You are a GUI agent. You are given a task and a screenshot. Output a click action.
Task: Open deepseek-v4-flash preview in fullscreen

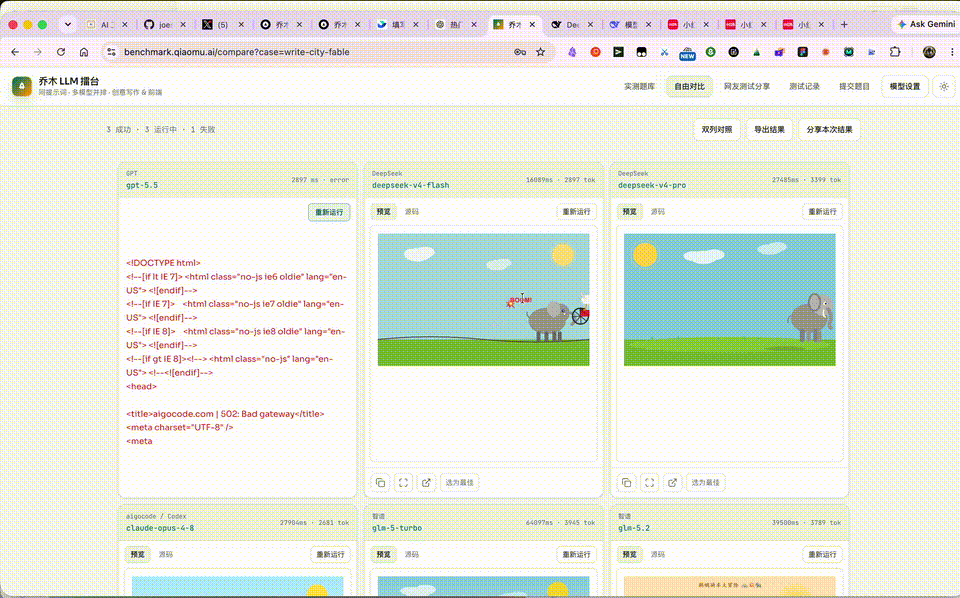[x=403, y=483]
